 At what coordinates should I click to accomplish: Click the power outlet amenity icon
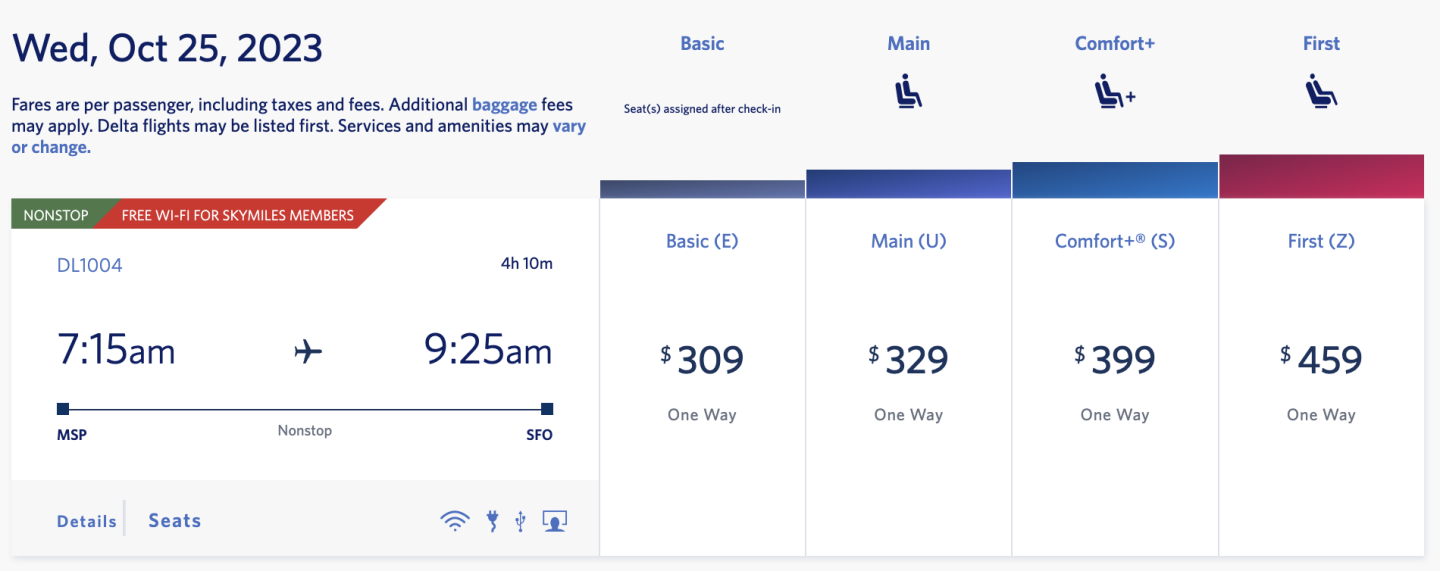[492, 521]
